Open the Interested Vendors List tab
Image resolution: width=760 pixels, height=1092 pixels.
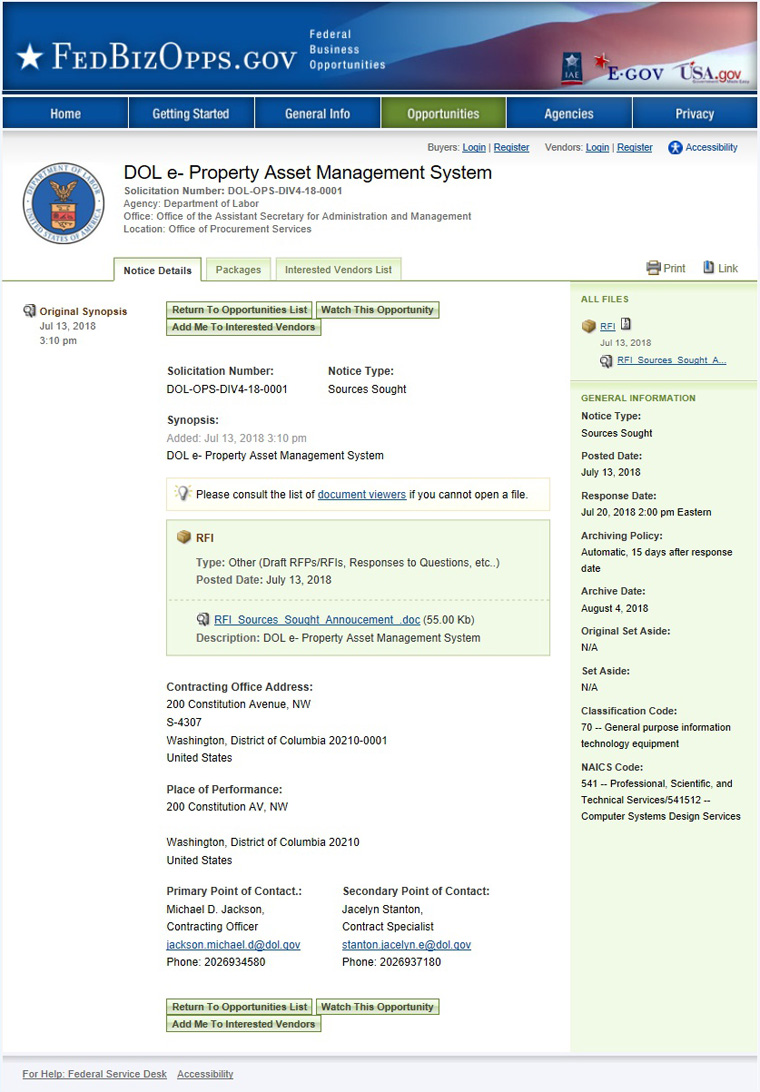click(338, 269)
